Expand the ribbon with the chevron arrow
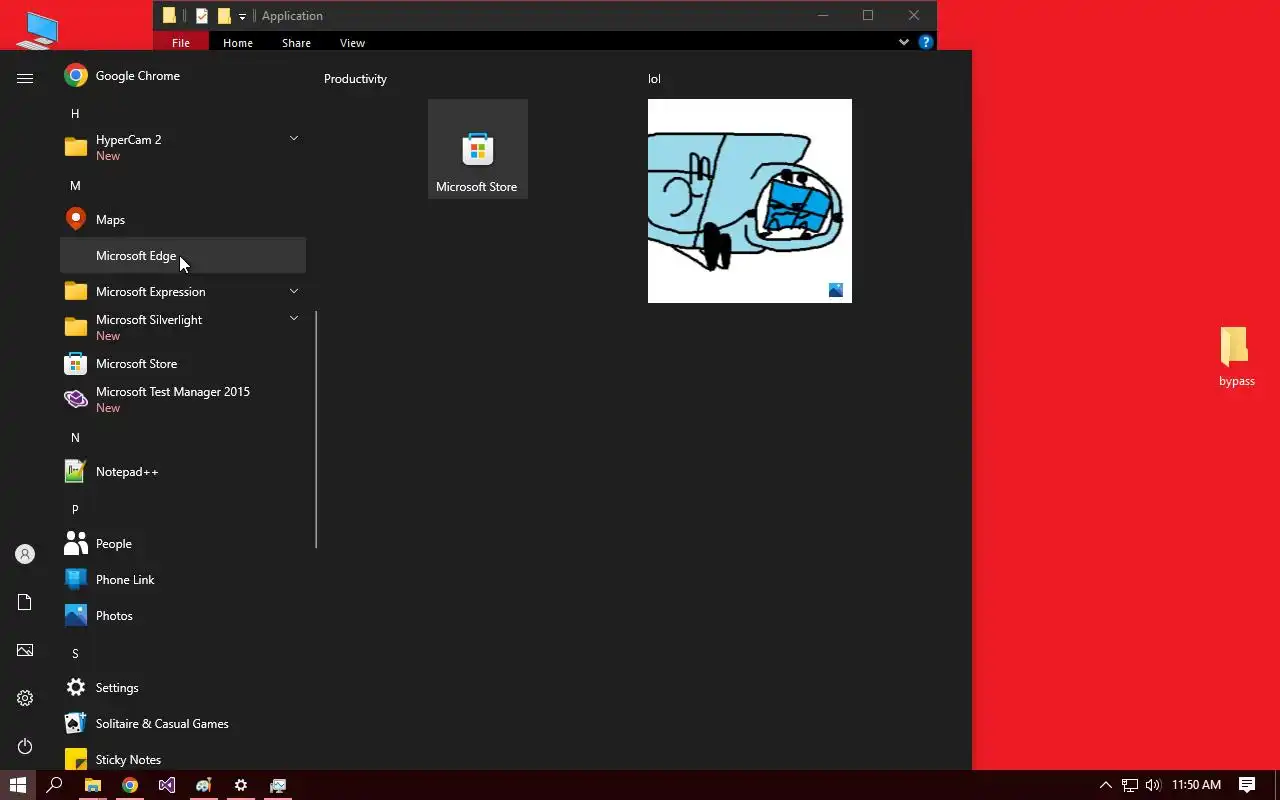The width and height of the screenshot is (1280, 800). pos(904,42)
